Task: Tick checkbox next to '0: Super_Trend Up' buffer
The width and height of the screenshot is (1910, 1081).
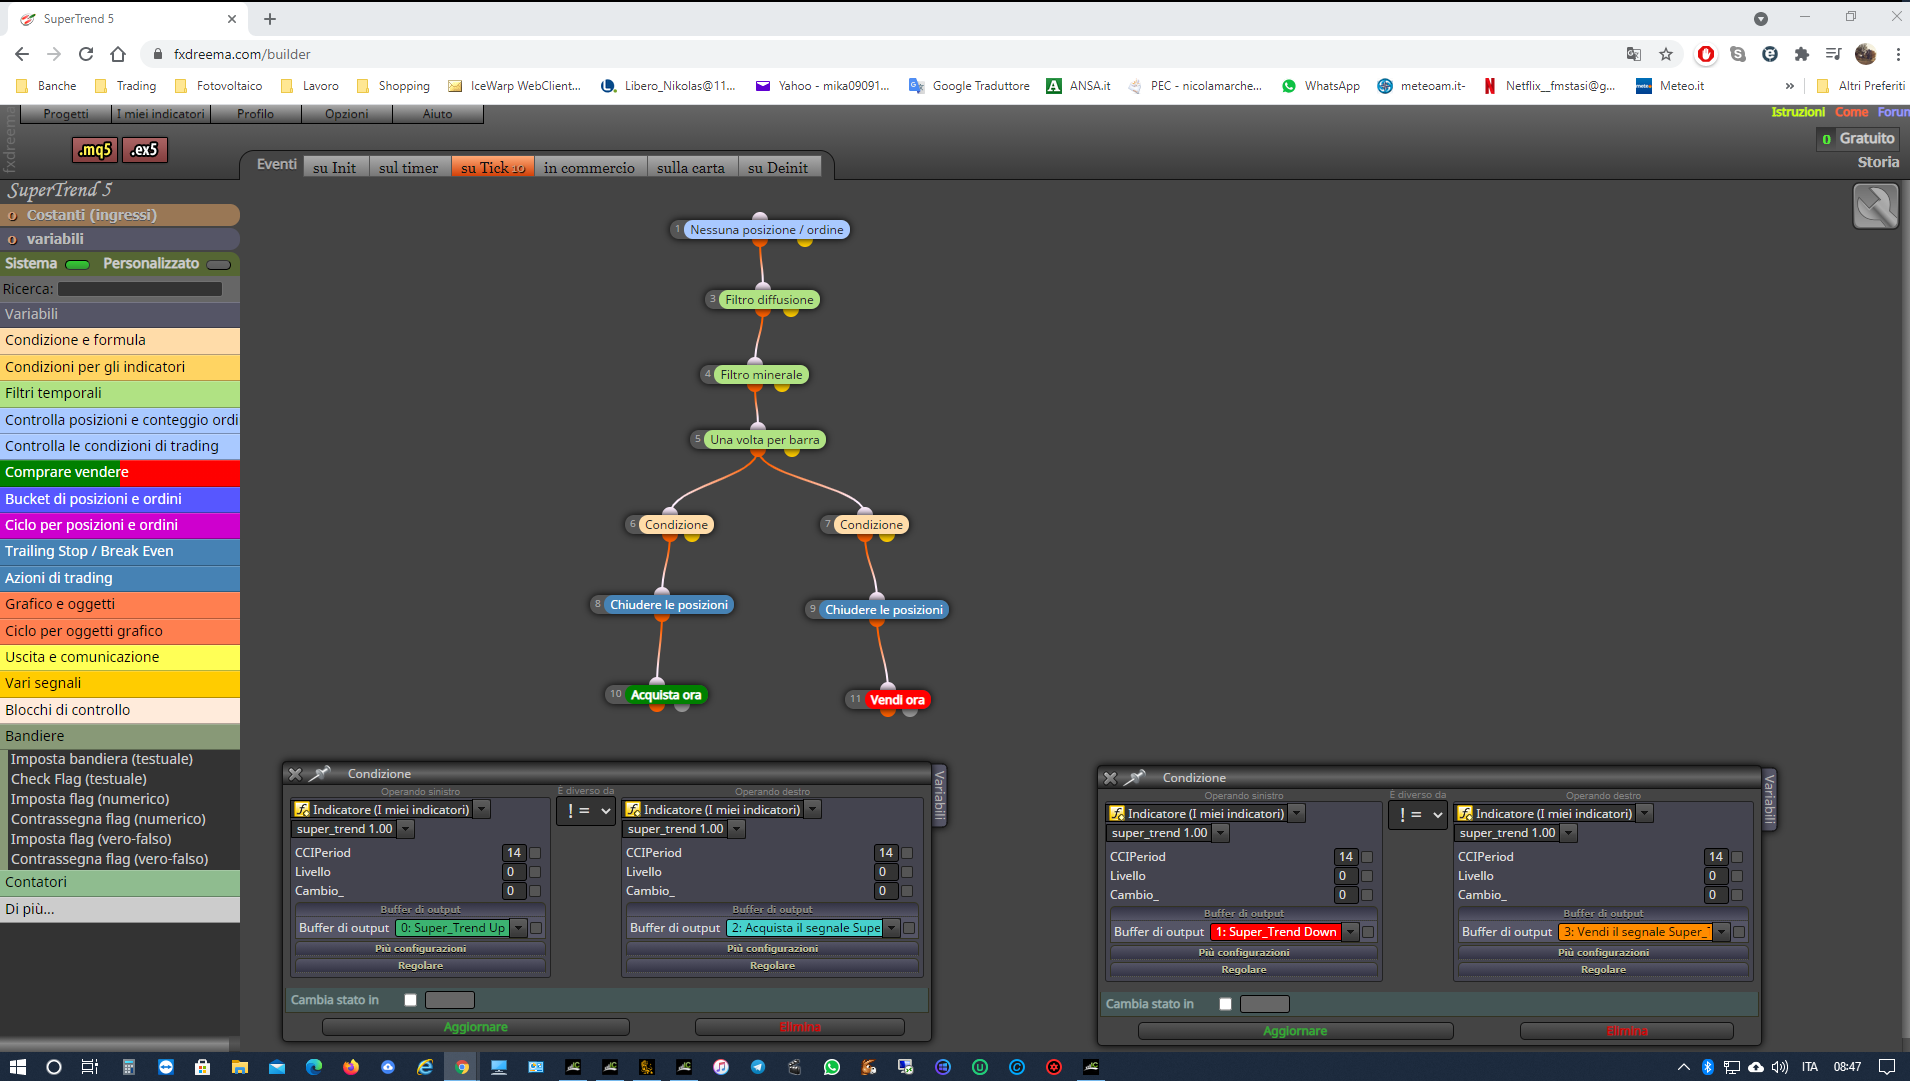Action: (x=536, y=928)
